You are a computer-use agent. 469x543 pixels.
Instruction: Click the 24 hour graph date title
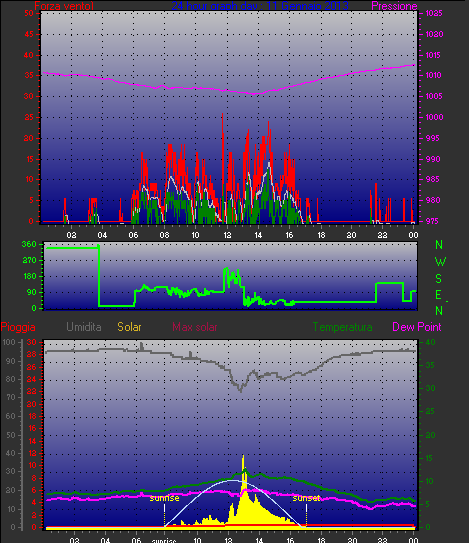(260, 6)
